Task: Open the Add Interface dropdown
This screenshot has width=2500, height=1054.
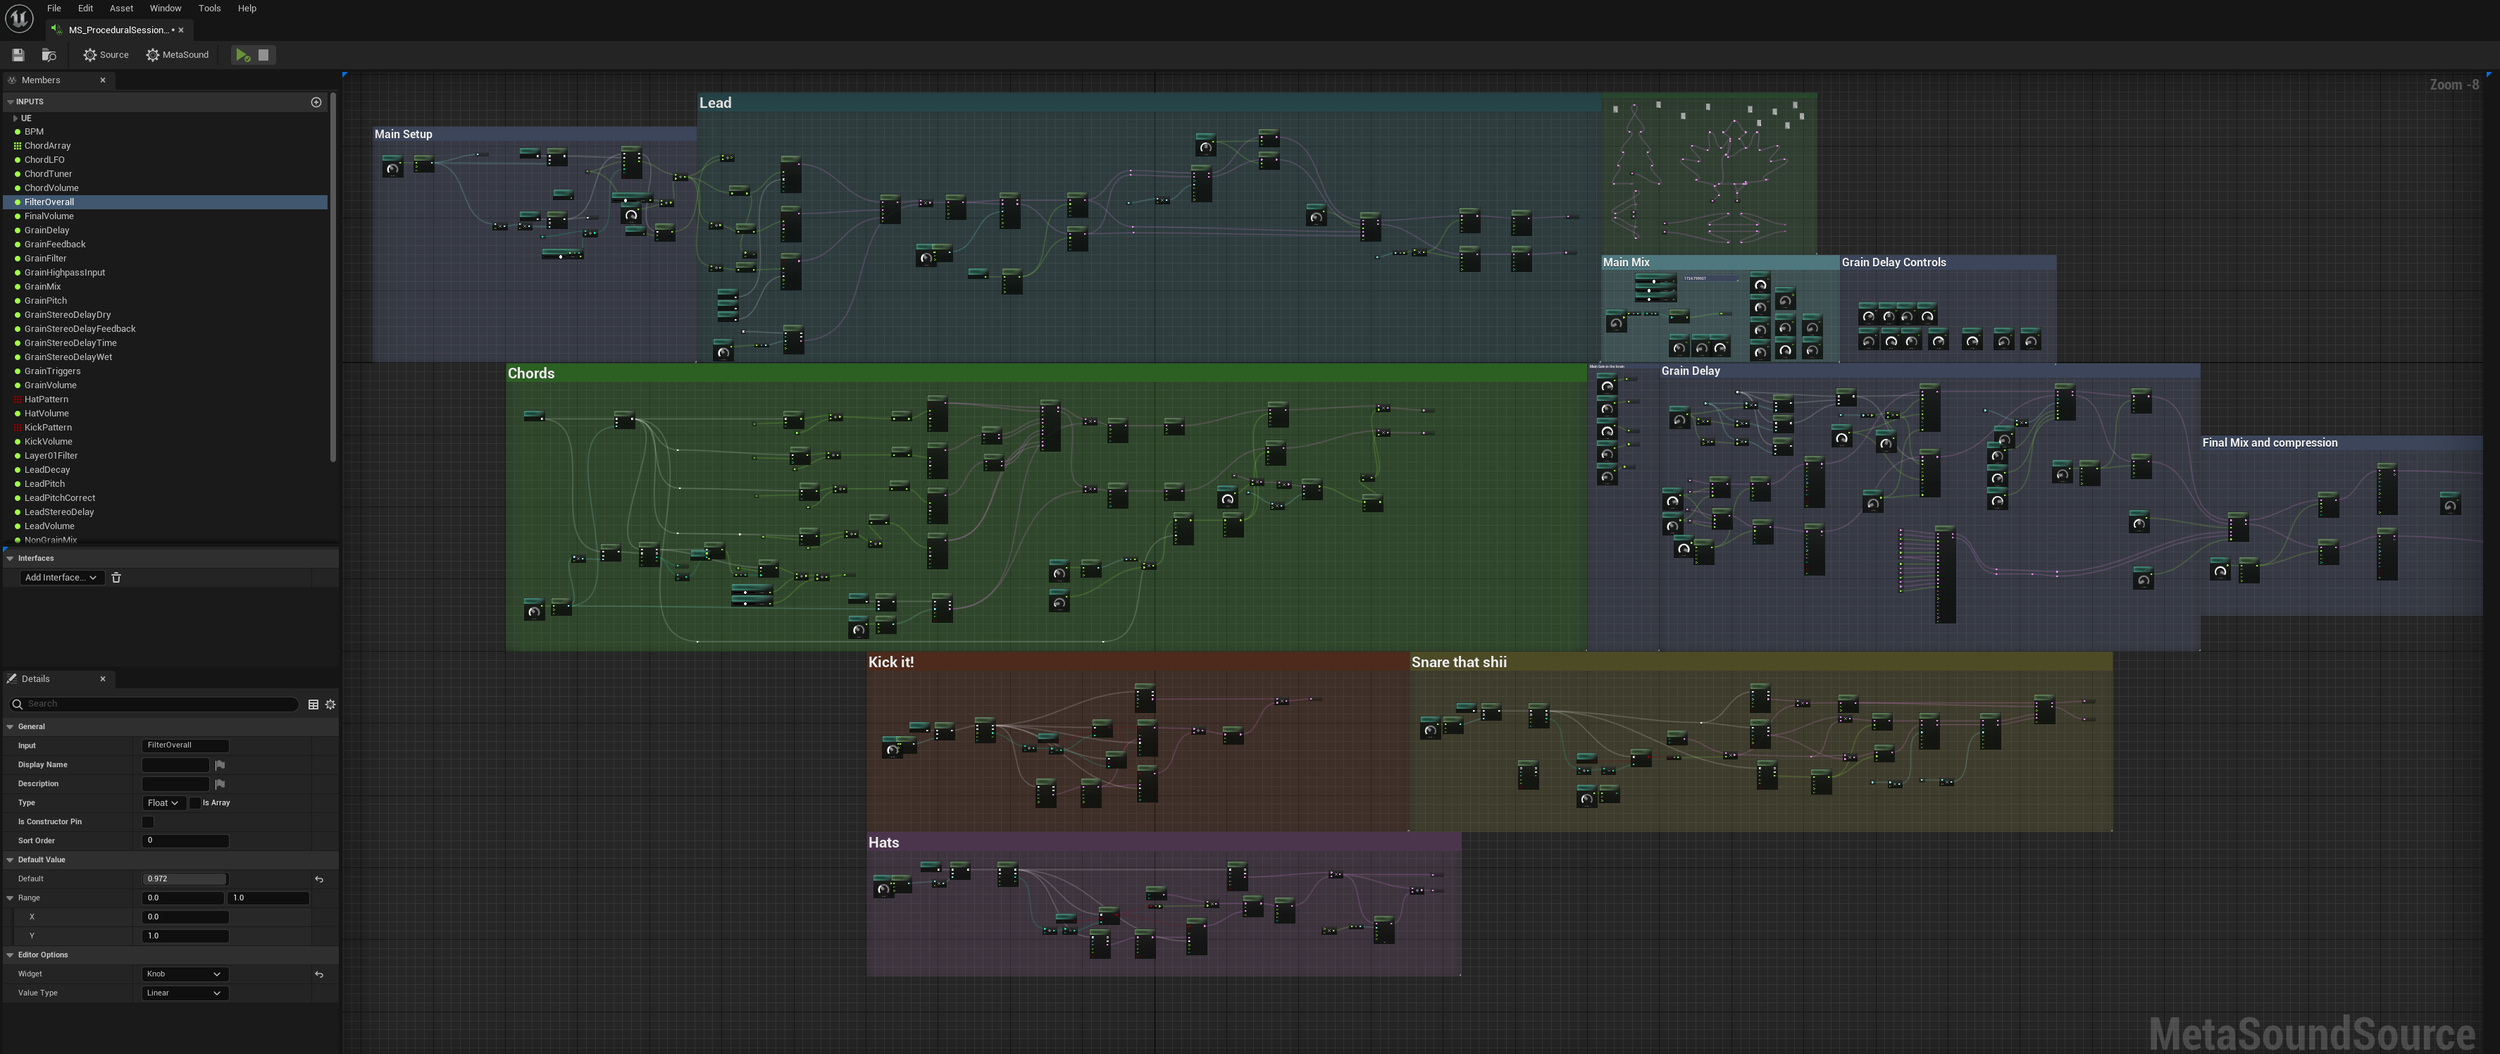Action: [x=61, y=578]
